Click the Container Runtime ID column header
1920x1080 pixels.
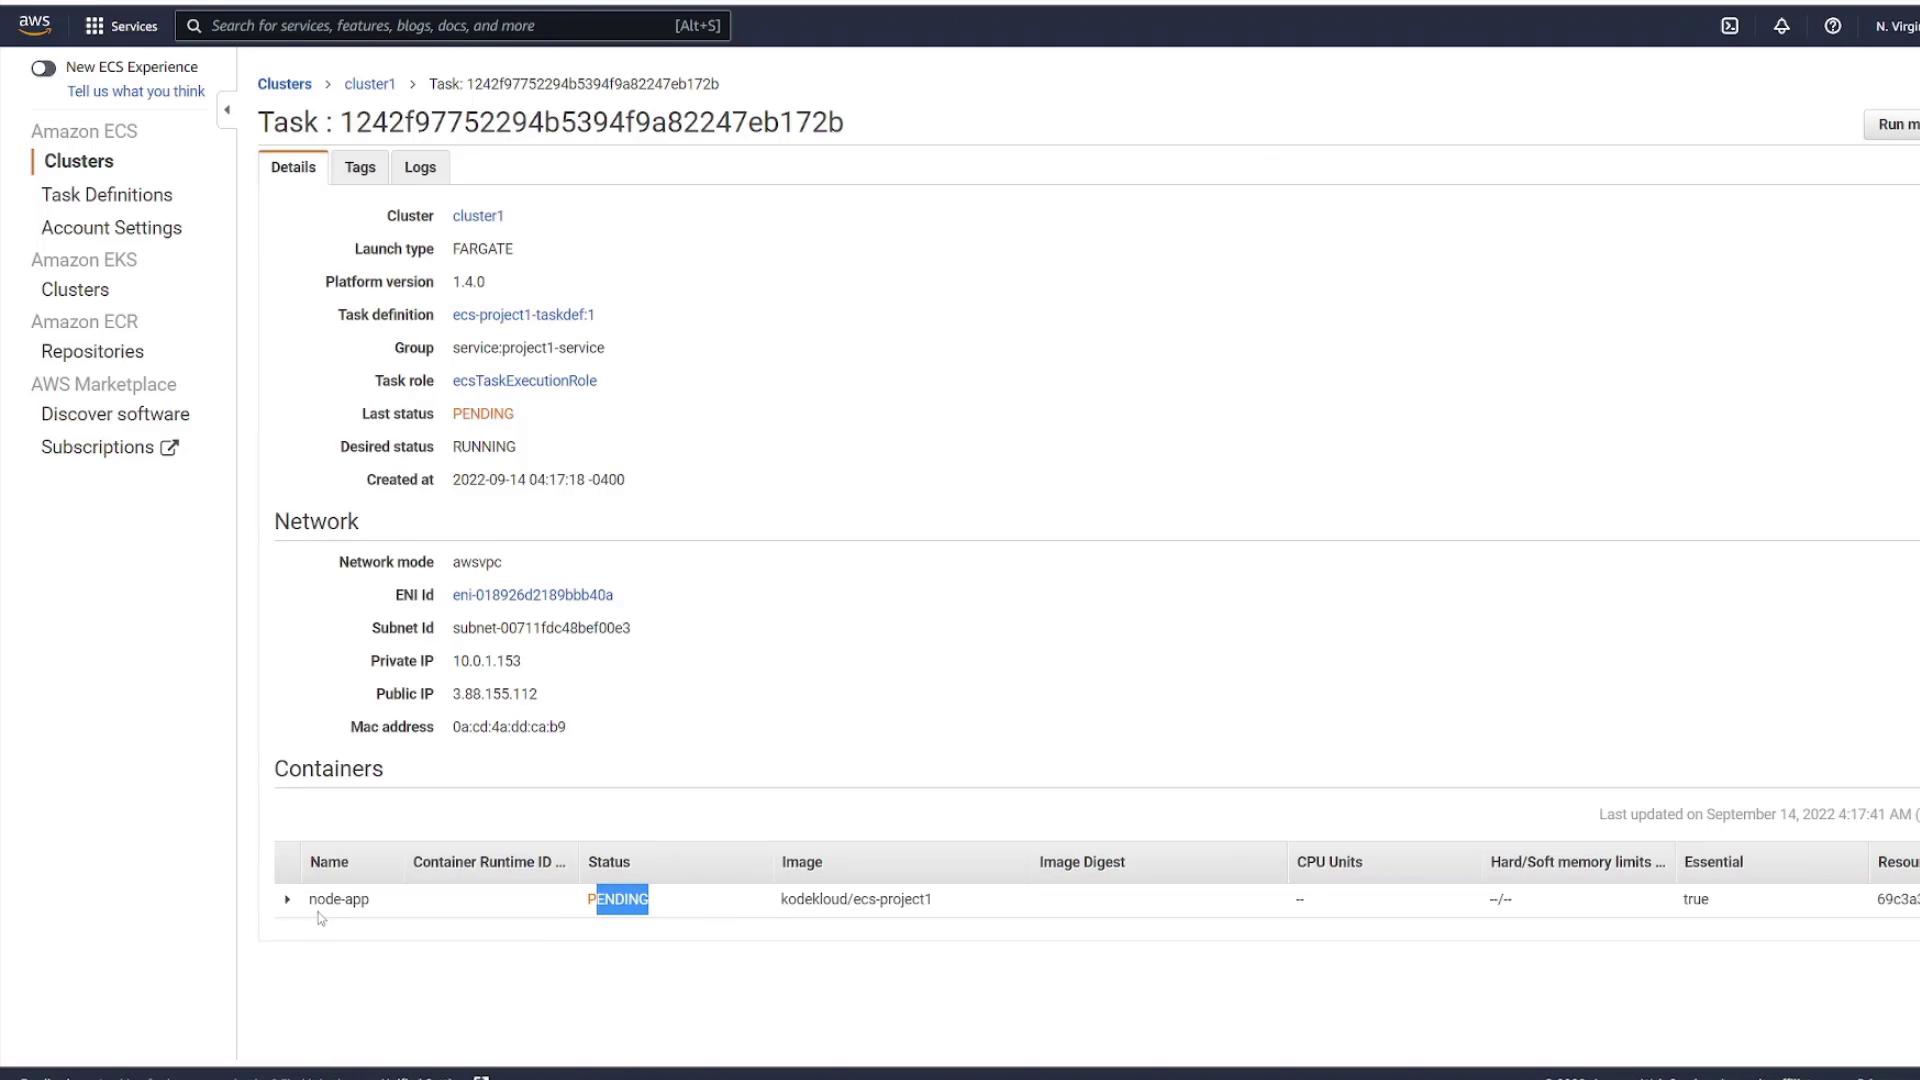(489, 862)
